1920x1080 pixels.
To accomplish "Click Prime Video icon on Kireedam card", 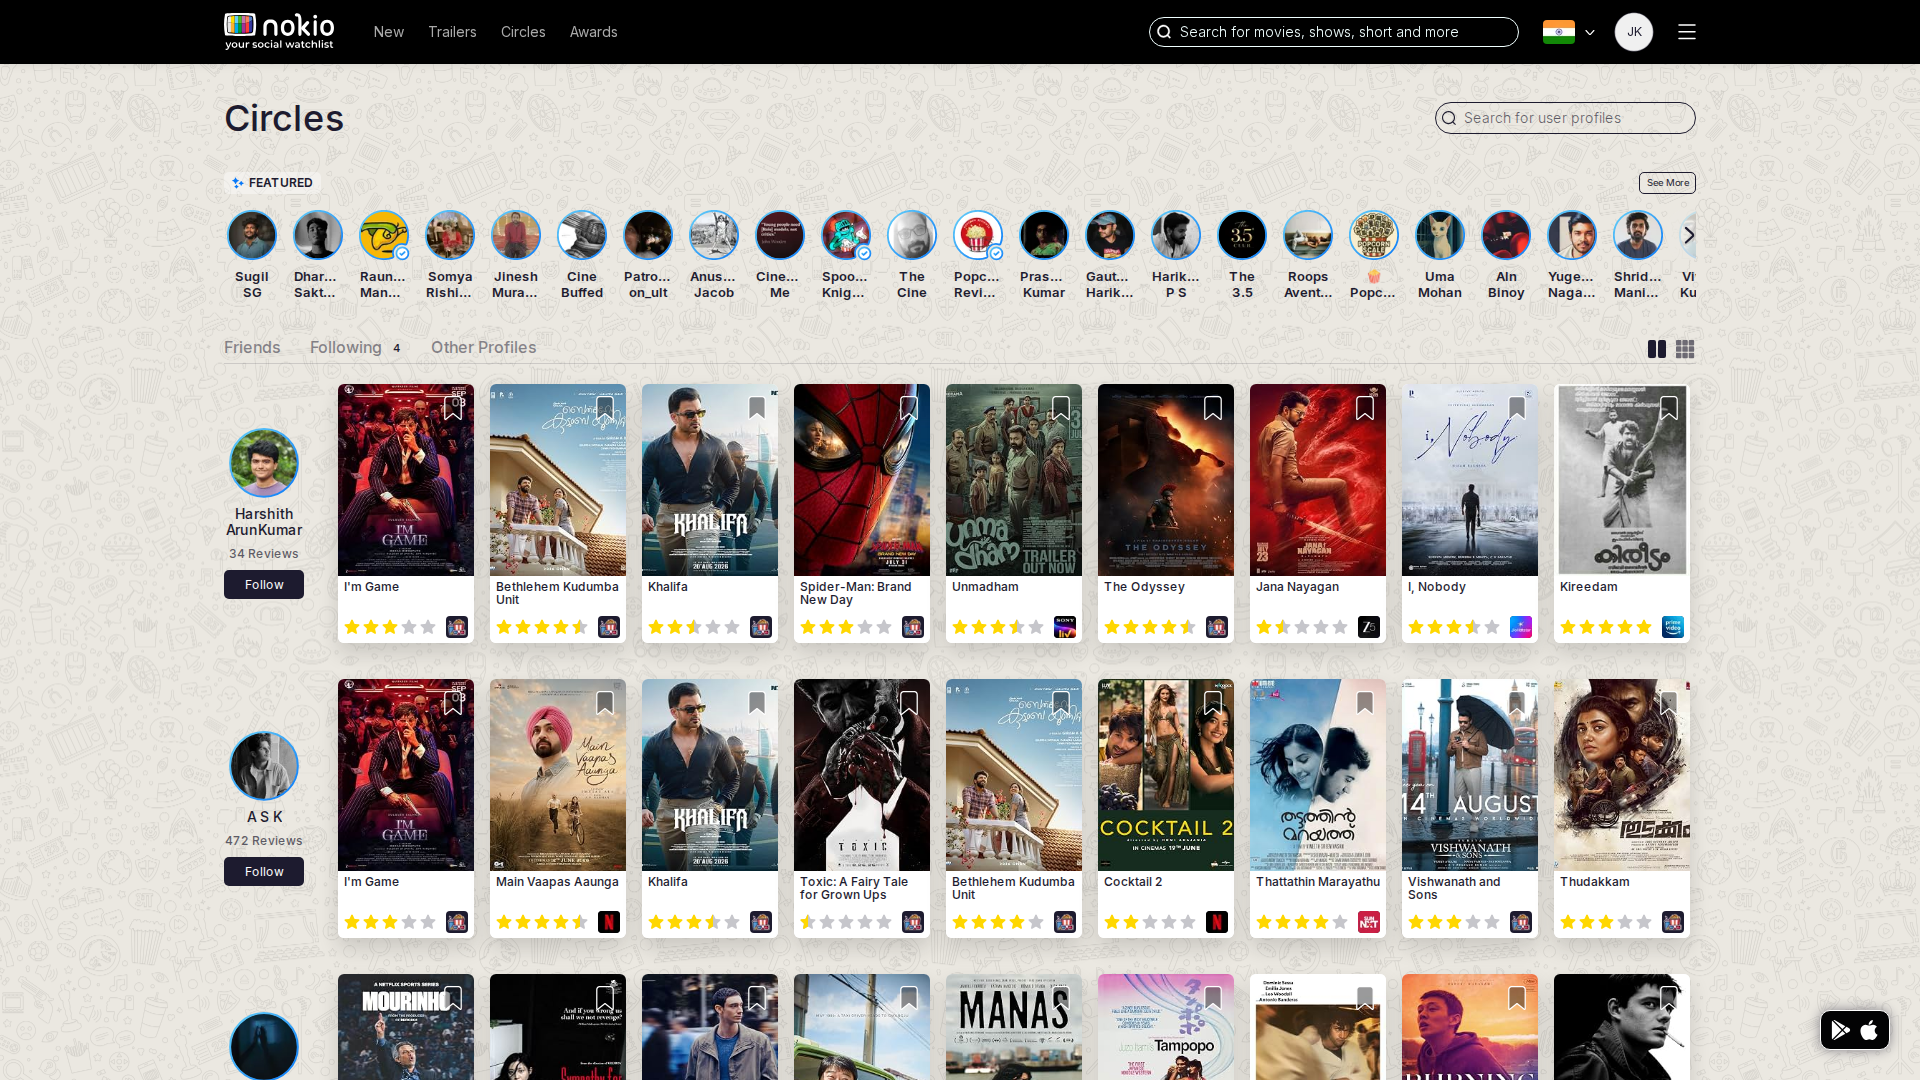I will (1673, 627).
